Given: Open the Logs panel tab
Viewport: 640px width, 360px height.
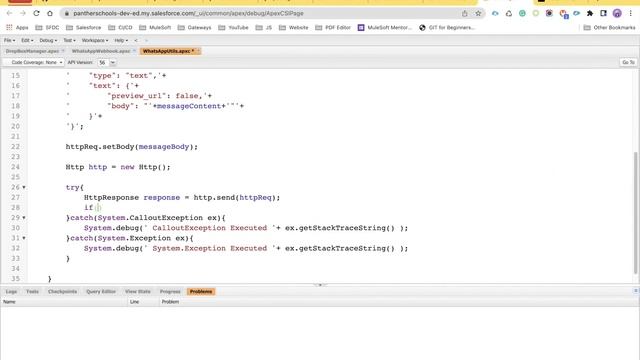Looking at the screenshot, I should coord(11,291).
